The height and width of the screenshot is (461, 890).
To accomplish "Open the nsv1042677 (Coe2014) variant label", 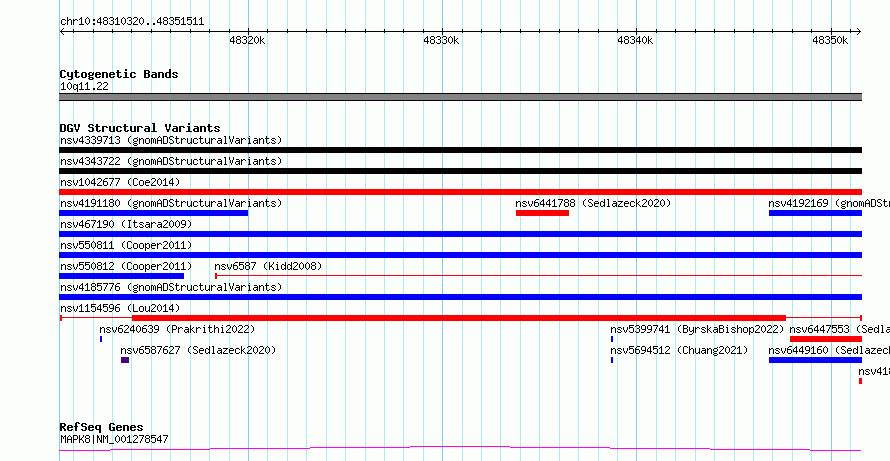I will coord(120,182).
